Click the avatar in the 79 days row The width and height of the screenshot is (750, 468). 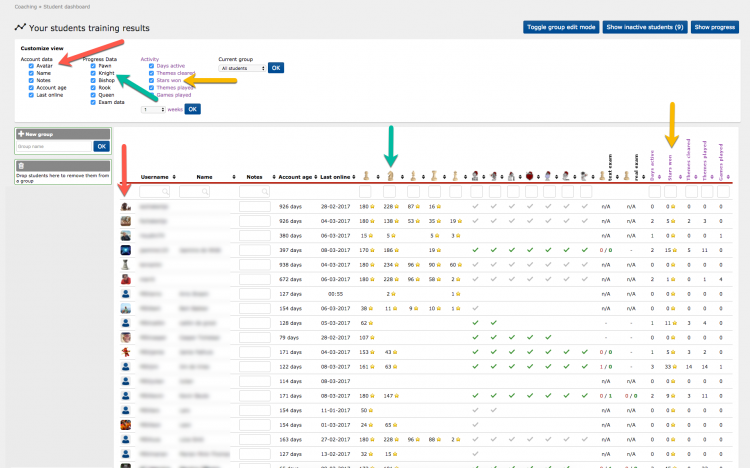pyautogui.click(x=125, y=337)
